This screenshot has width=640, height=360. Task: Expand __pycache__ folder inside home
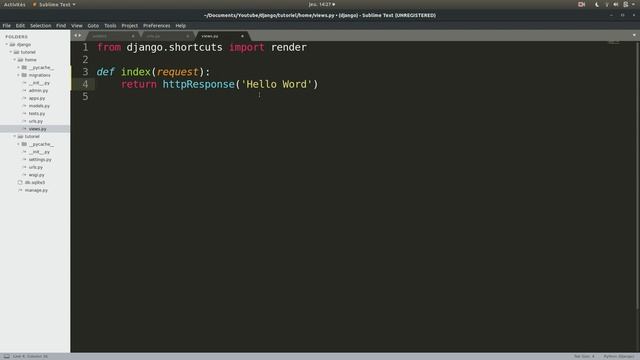coord(18,67)
